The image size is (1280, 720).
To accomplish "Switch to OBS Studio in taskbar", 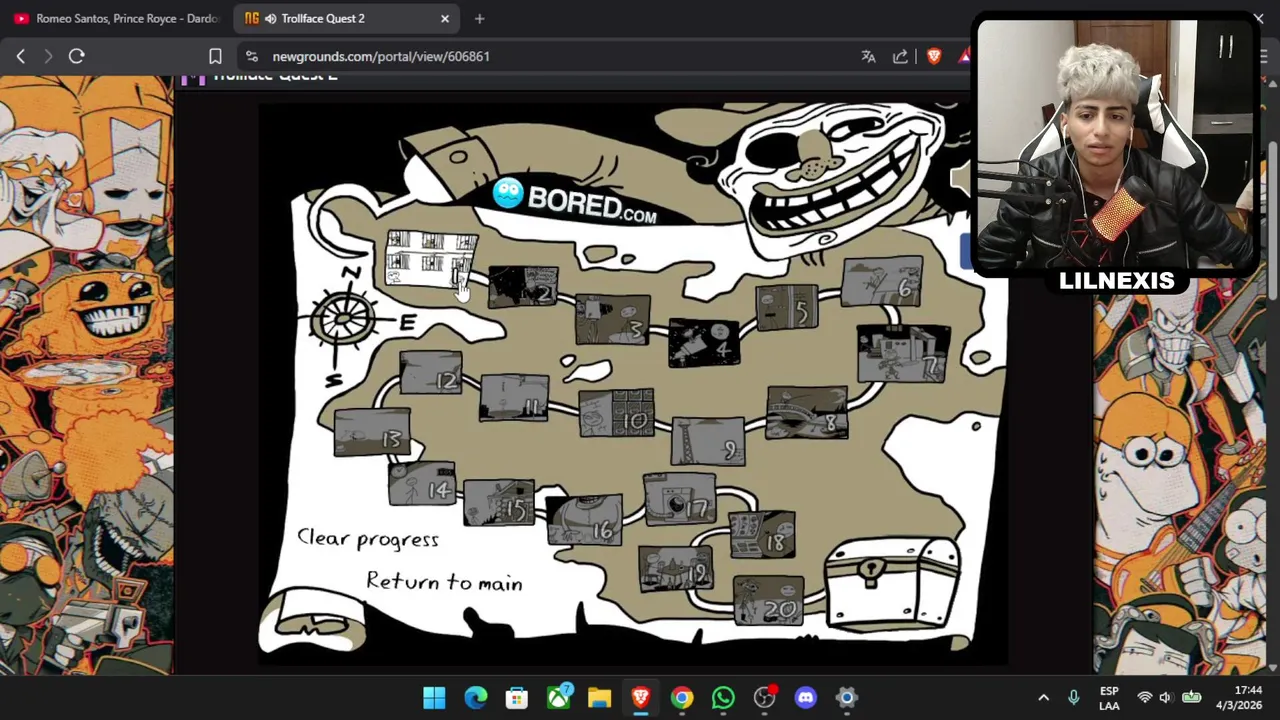I will click(764, 697).
